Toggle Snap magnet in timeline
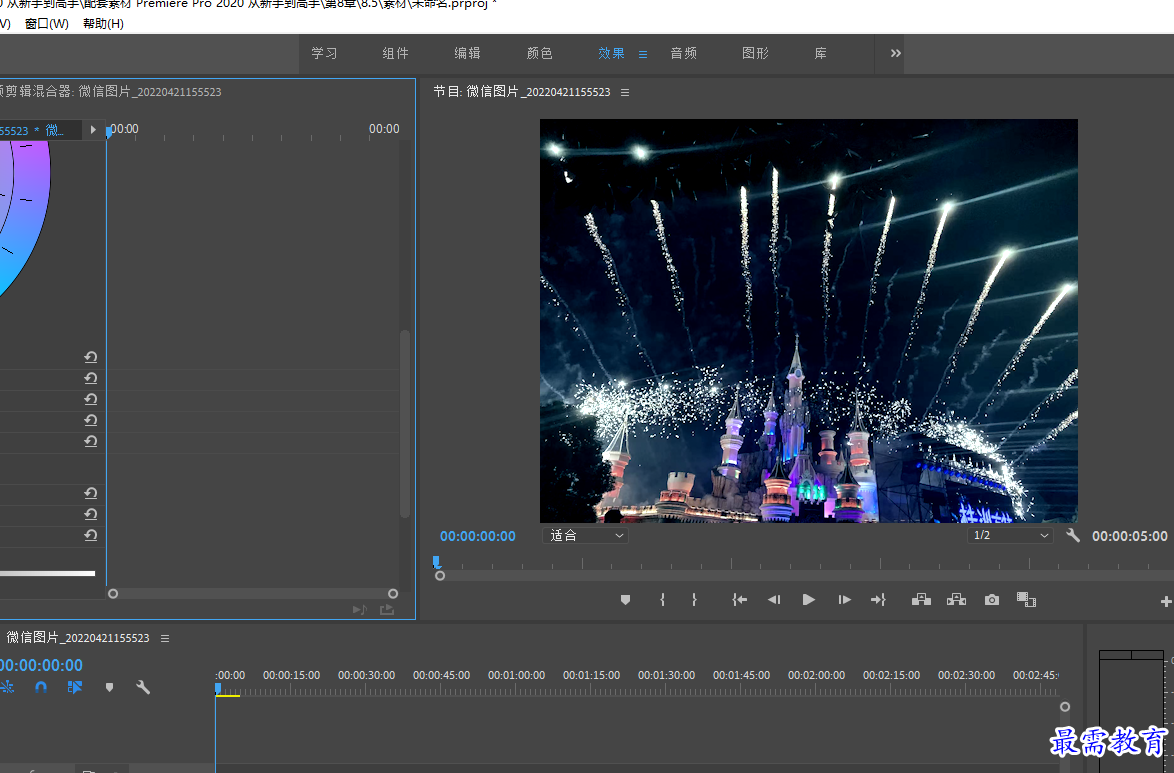The image size is (1174, 773). click(x=41, y=687)
